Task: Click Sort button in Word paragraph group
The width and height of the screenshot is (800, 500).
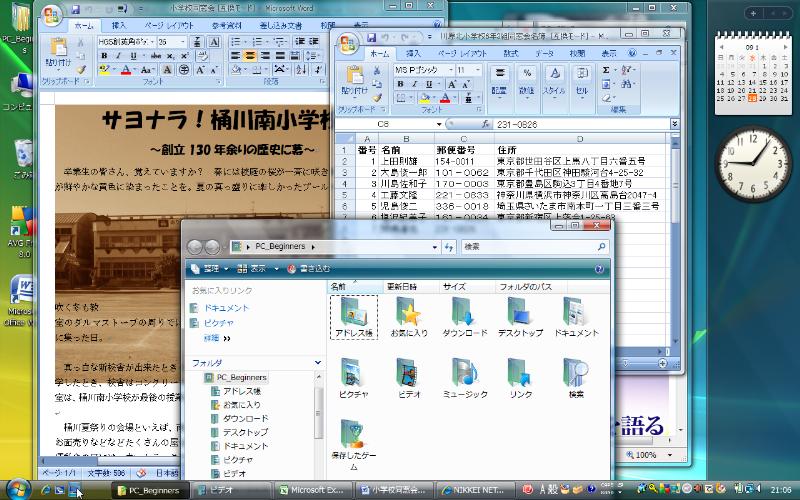Action: tap(302, 69)
